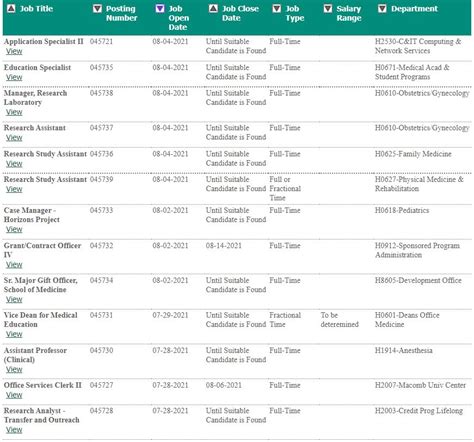474x442 pixels.
Task: Open View link for Application Specialist II
Action: click(x=14, y=51)
